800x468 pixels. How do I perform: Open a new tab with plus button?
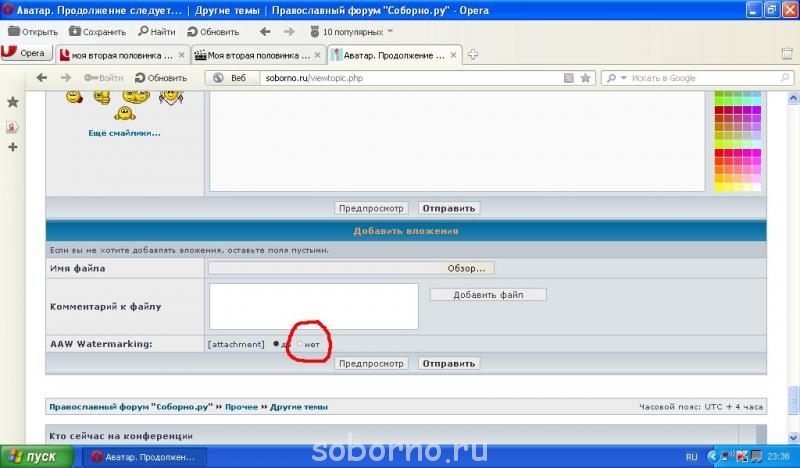tap(473, 54)
